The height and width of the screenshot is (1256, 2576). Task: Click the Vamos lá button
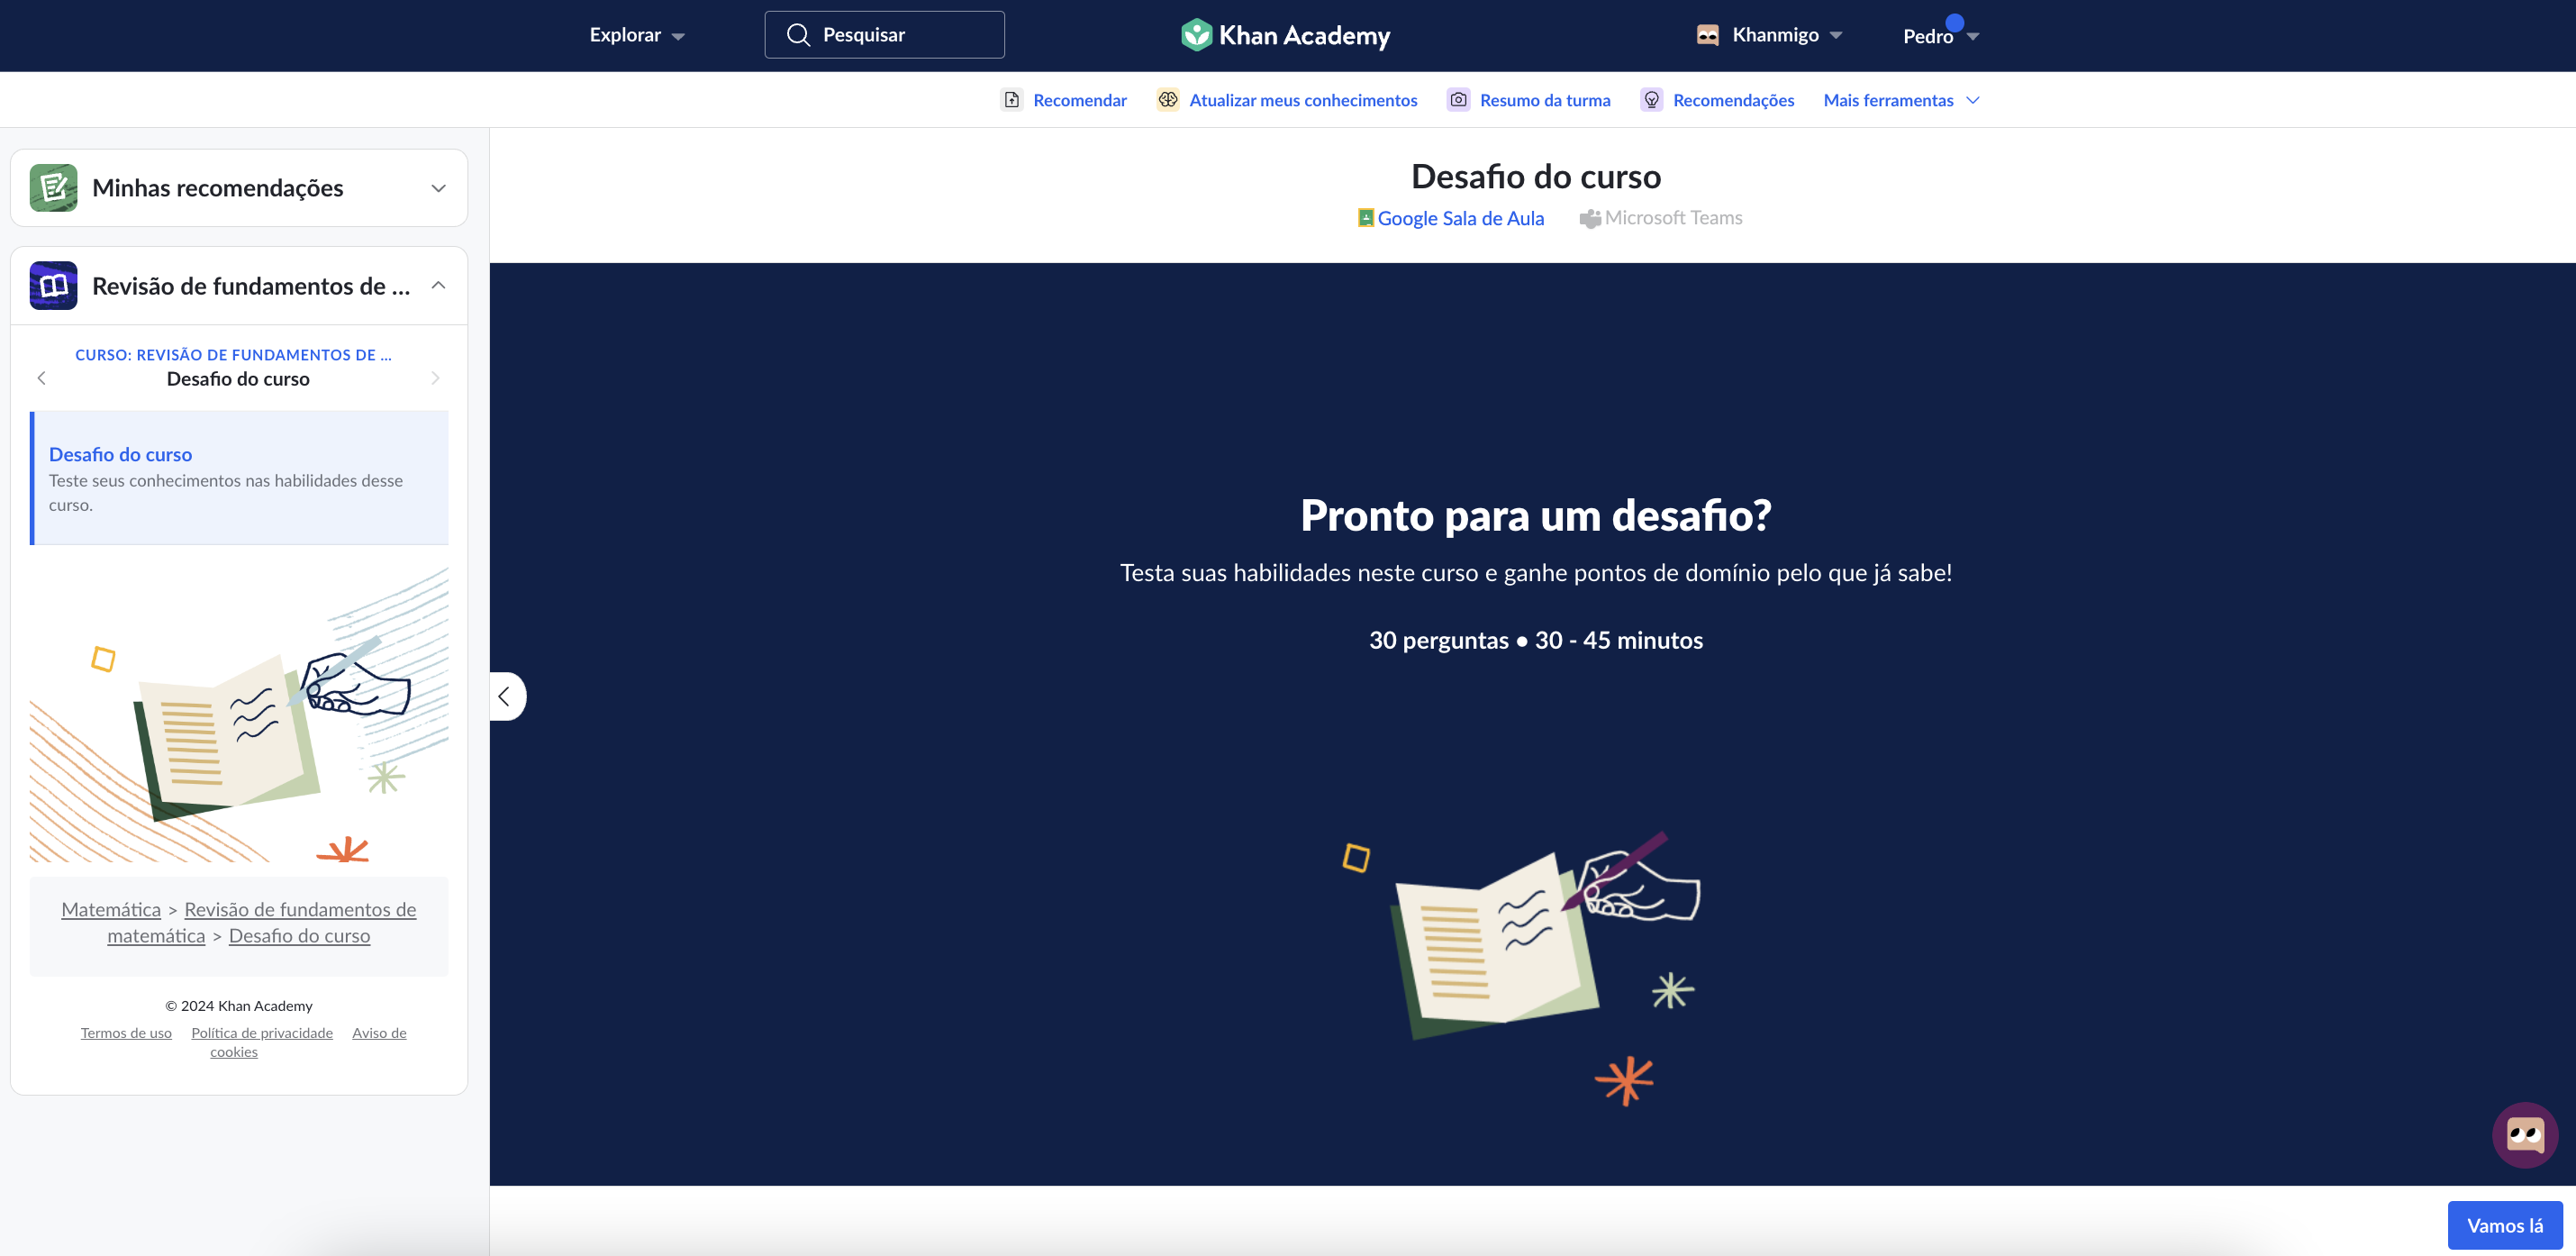(x=2505, y=1225)
